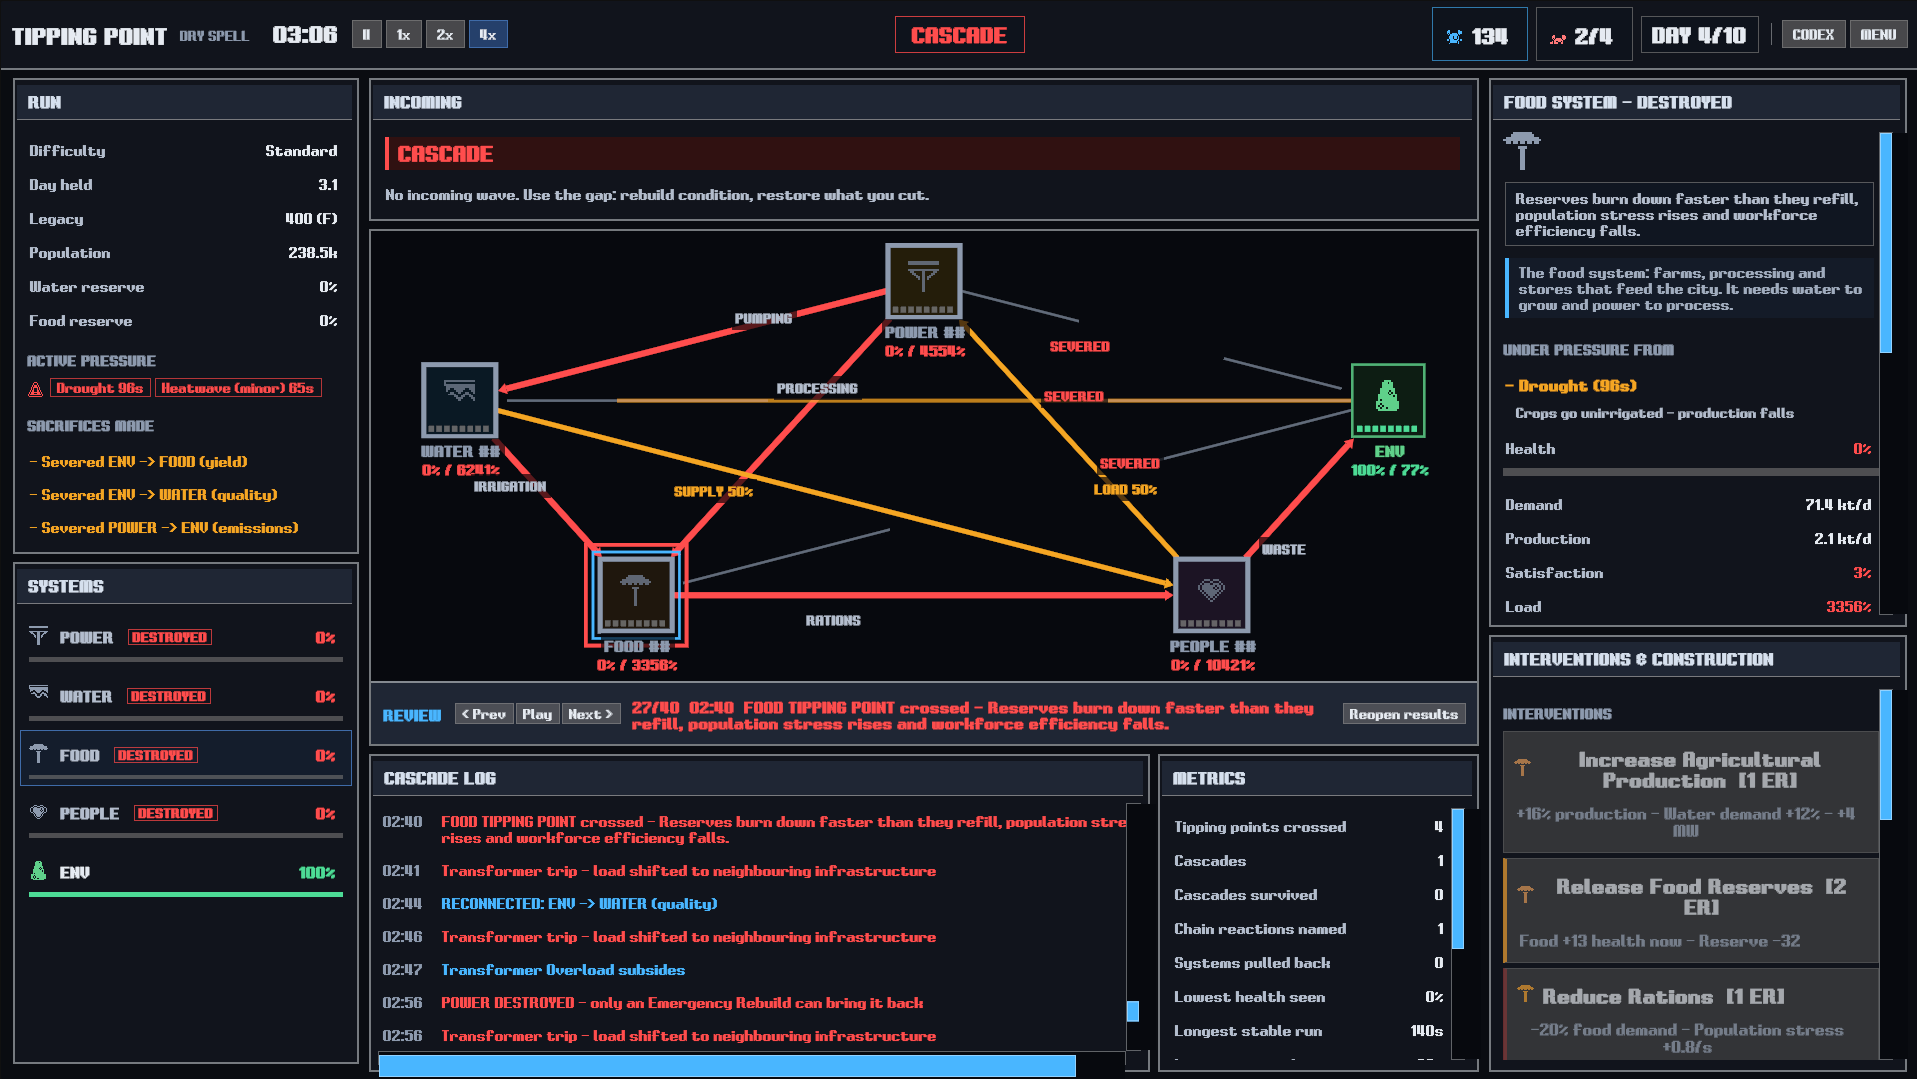Pause the simulation with the pause button
This screenshot has width=1917, height=1079.
click(366, 35)
